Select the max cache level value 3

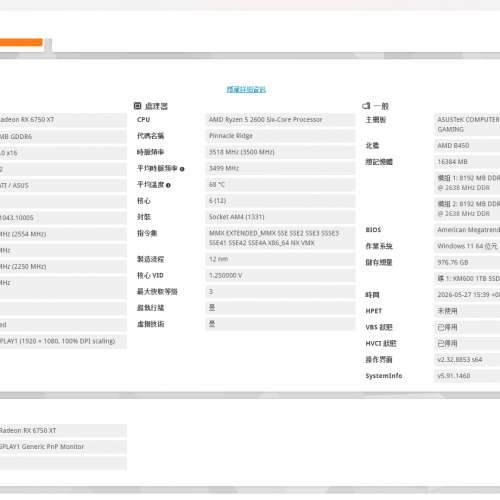coord(280,292)
